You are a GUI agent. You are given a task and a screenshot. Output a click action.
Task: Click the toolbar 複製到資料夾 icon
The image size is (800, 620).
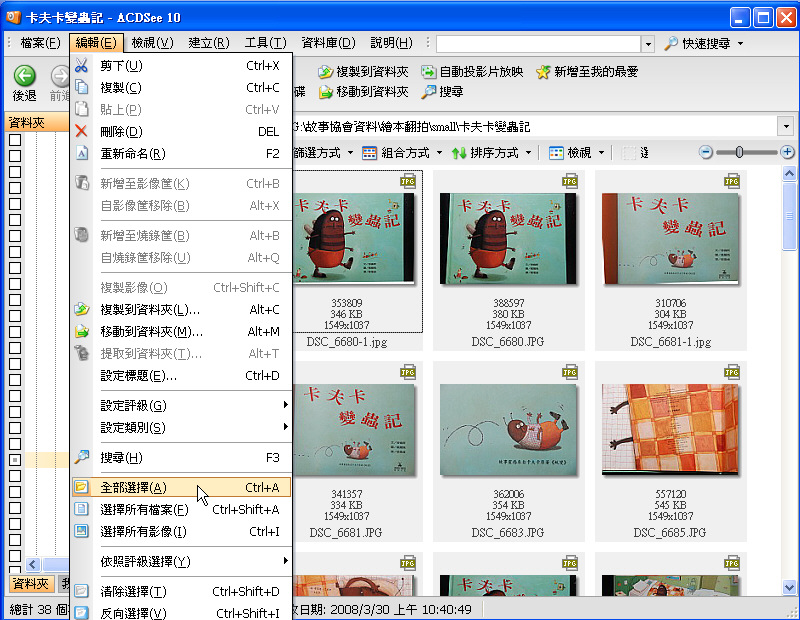(x=325, y=72)
